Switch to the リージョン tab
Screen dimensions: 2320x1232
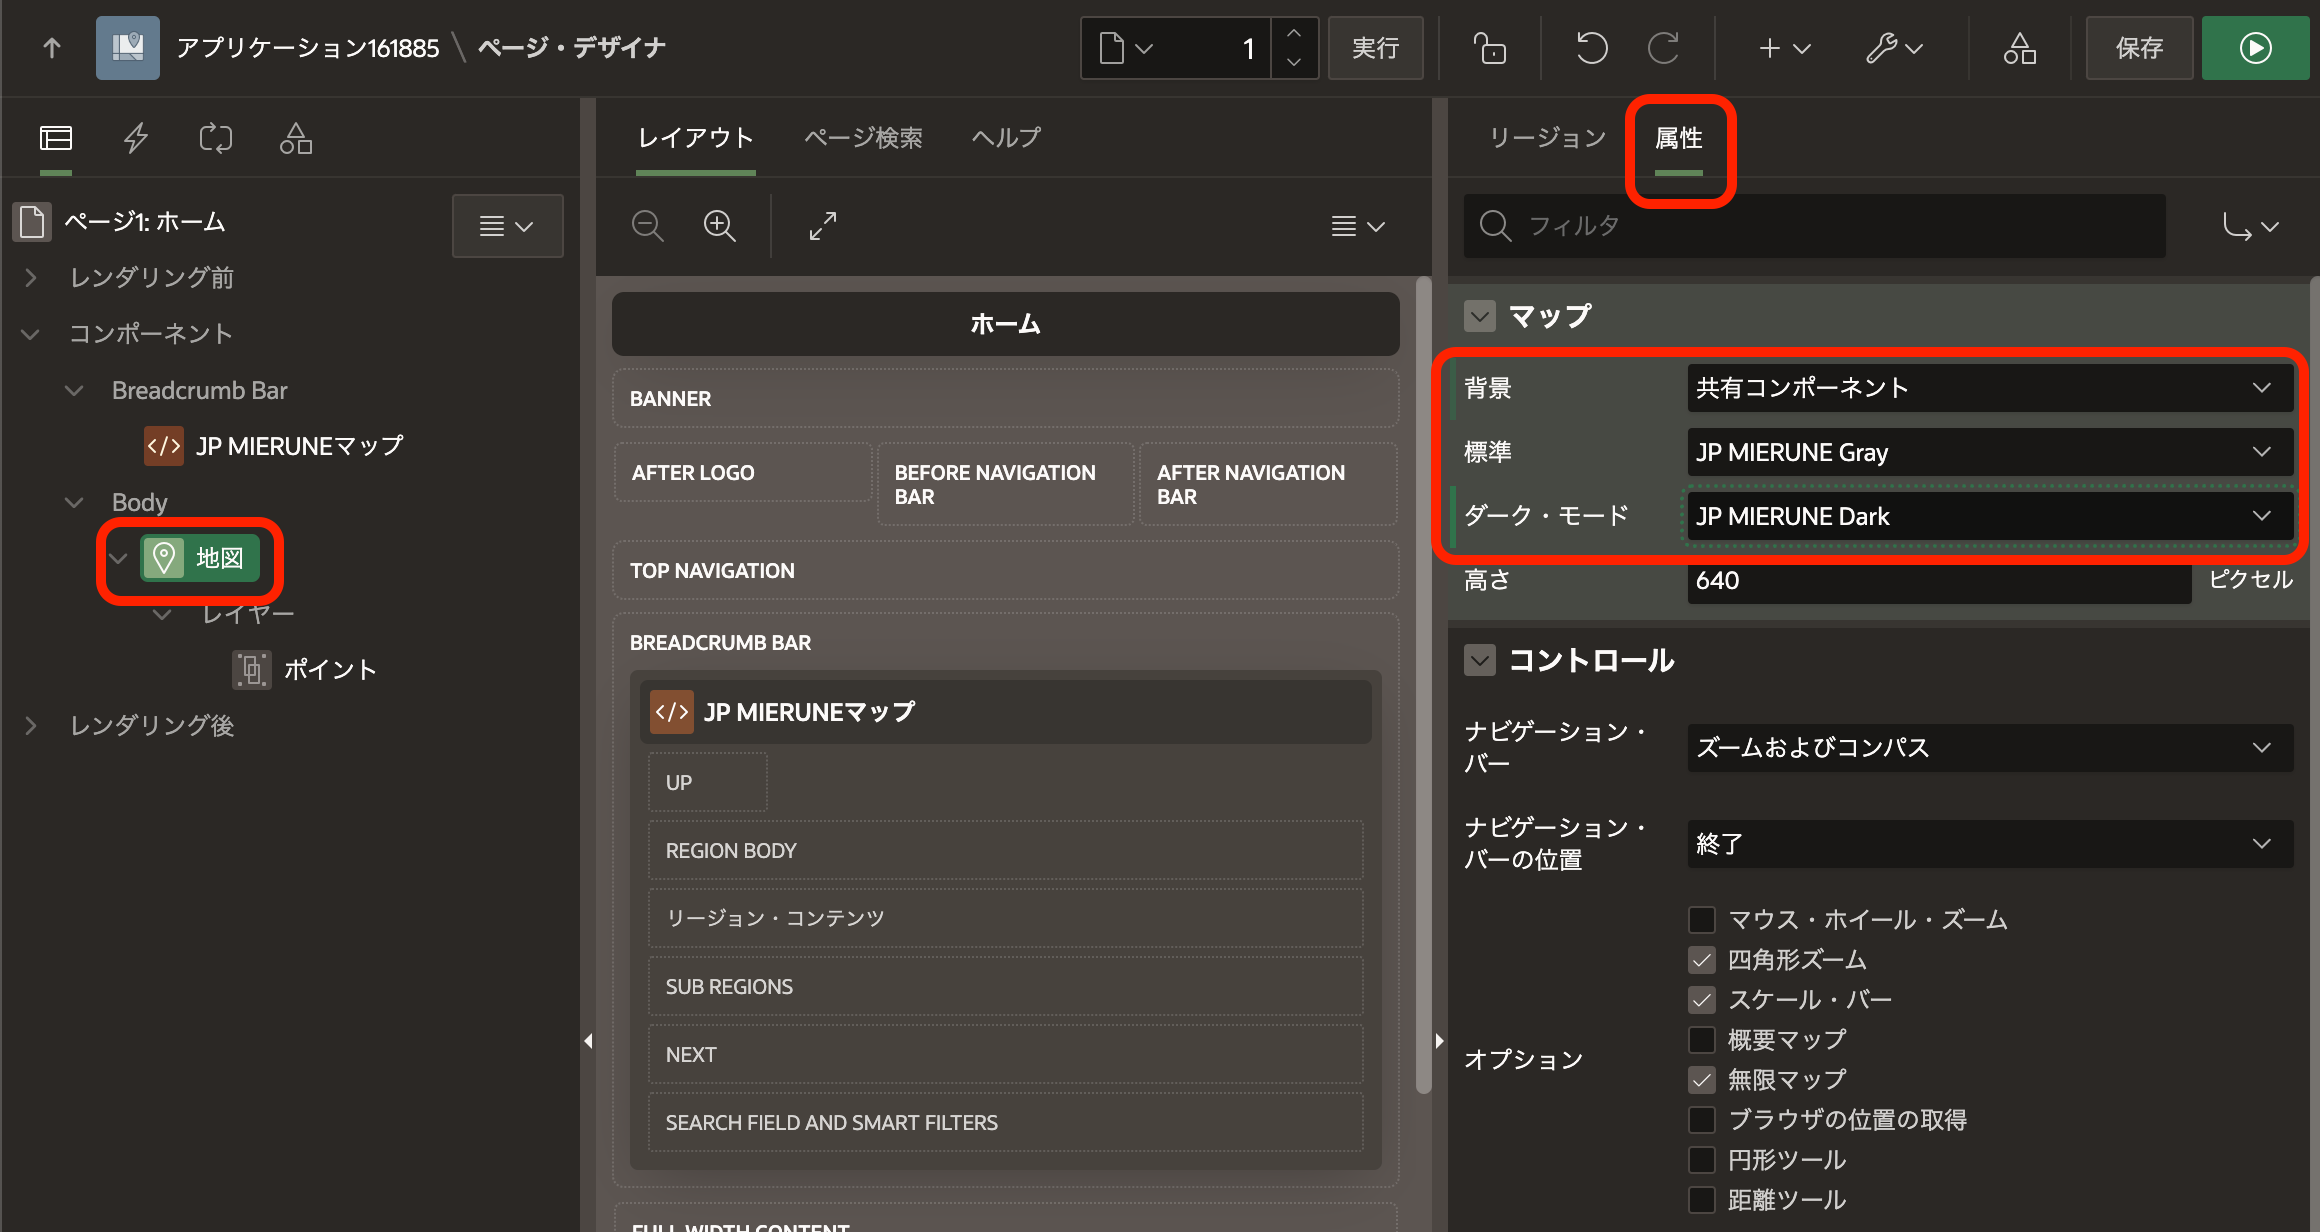click(1547, 138)
